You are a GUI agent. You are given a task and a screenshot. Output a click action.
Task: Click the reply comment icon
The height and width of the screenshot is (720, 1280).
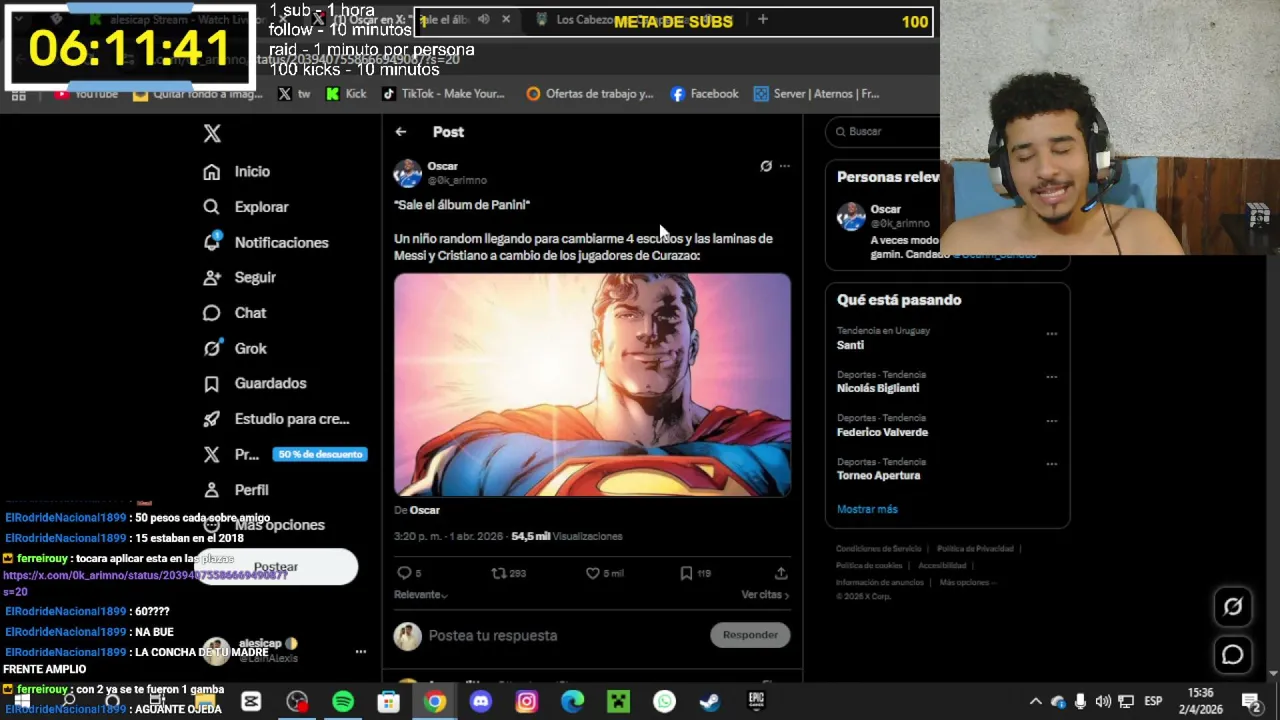coord(404,573)
